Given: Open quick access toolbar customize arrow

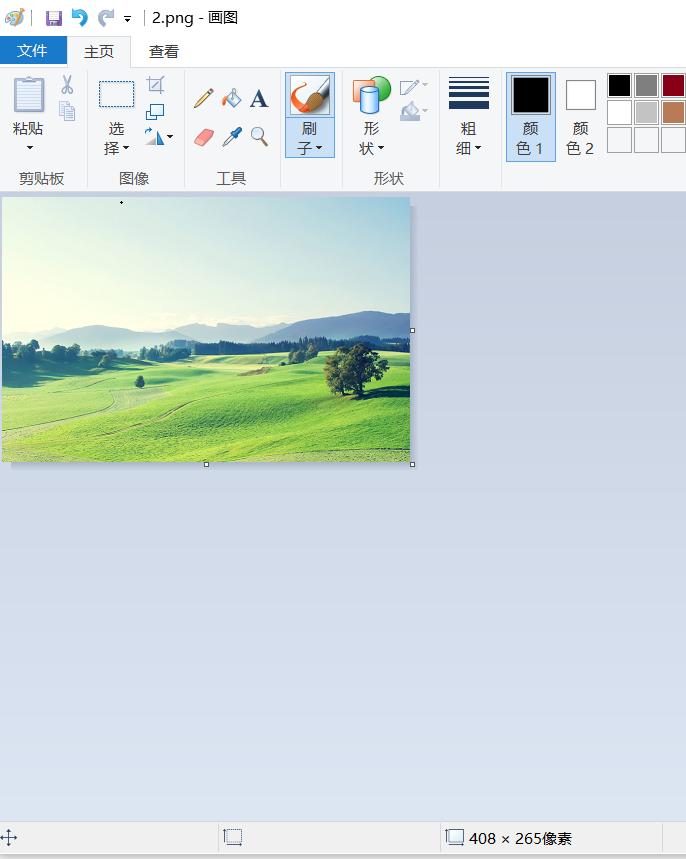Looking at the screenshot, I should [x=127, y=19].
